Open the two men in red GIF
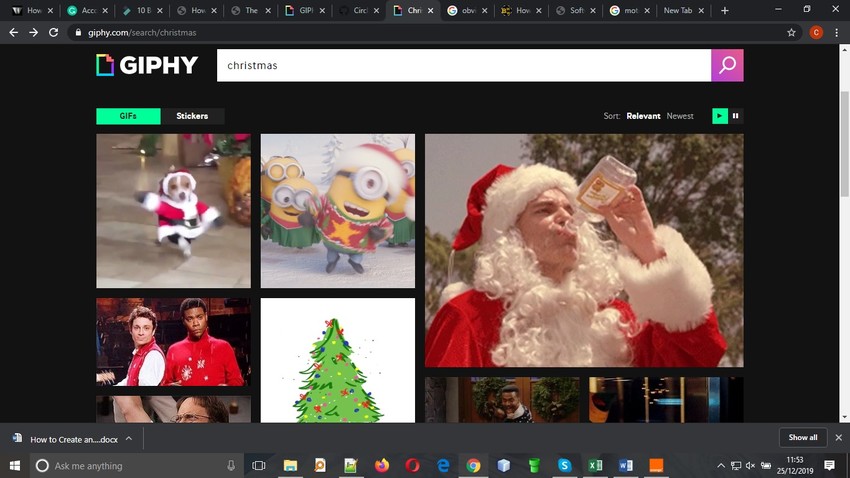 click(x=173, y=342)
